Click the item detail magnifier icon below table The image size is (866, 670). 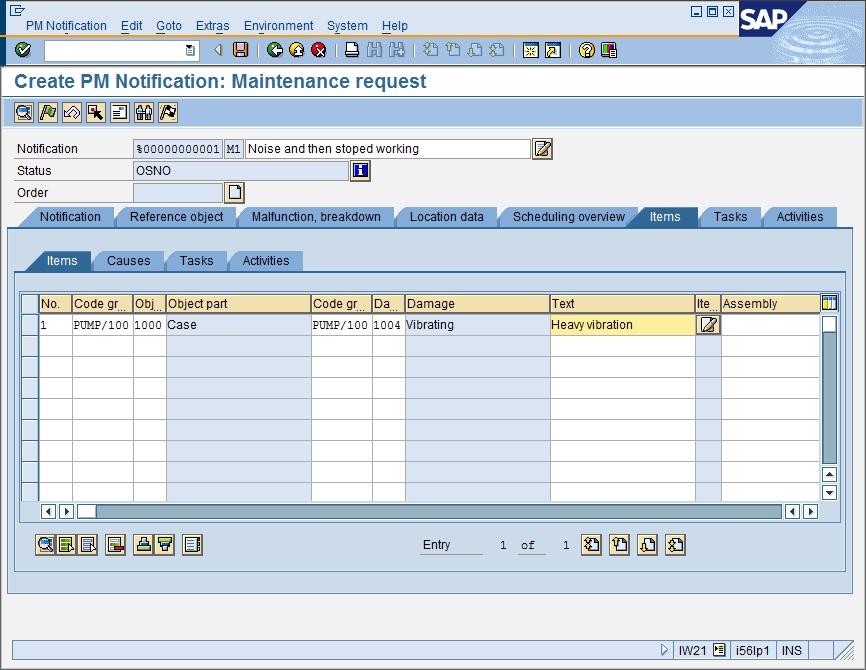click(x=45, y=545)
